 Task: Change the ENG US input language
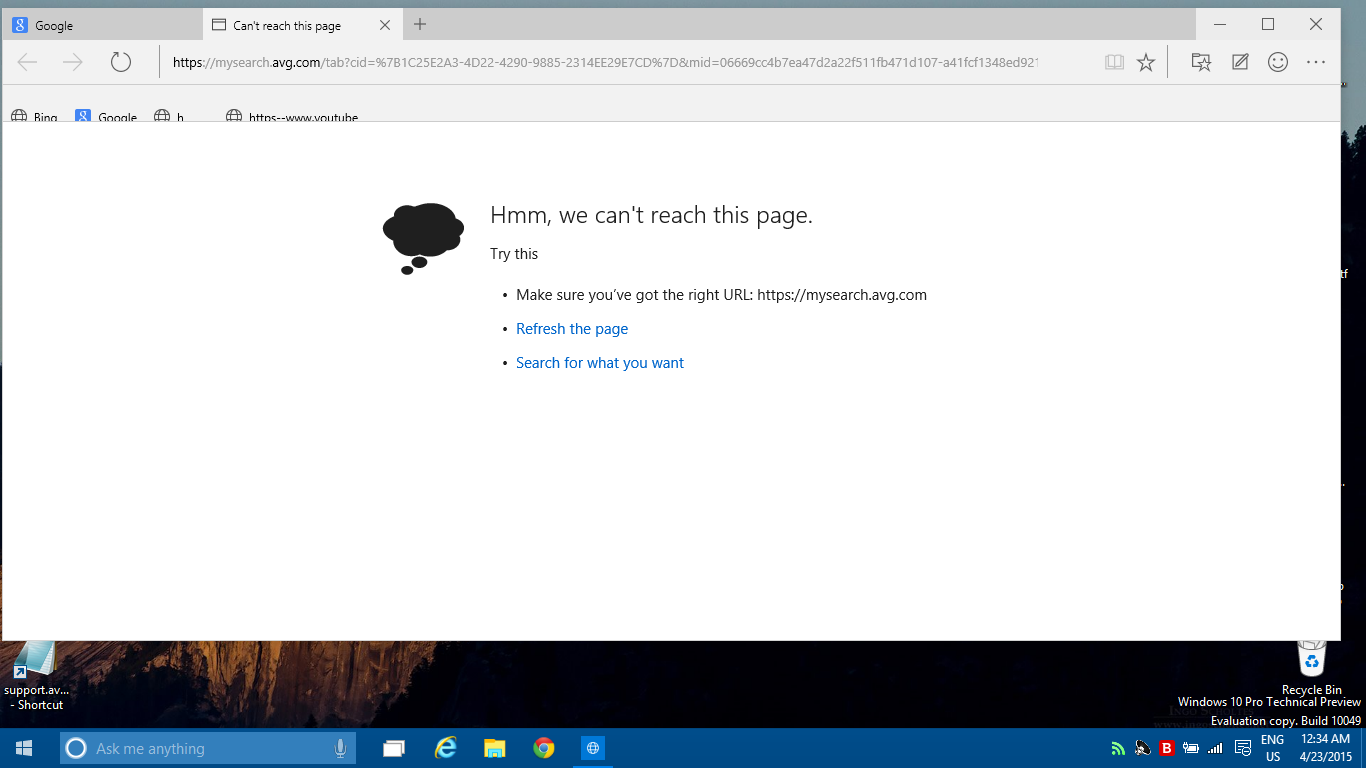pos(1273,748)
